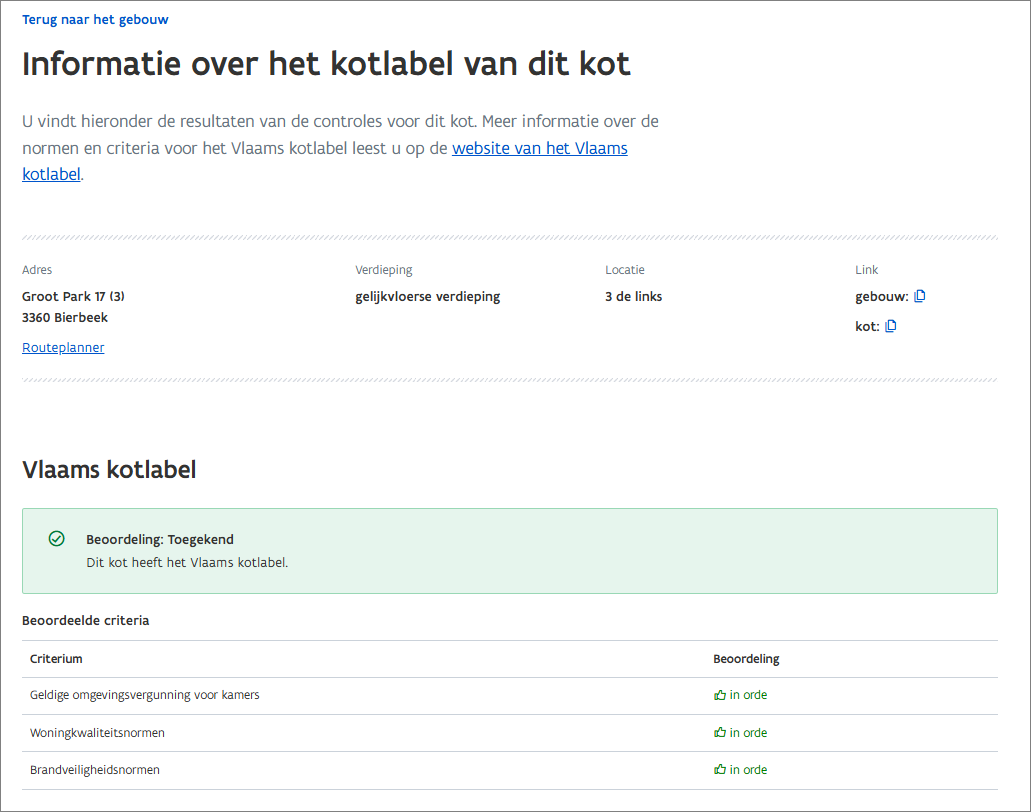Open the website van het Vlaams kotlabel link
Image resolution: width=1031 pixels, height=812 pixels.
[539, 149]
